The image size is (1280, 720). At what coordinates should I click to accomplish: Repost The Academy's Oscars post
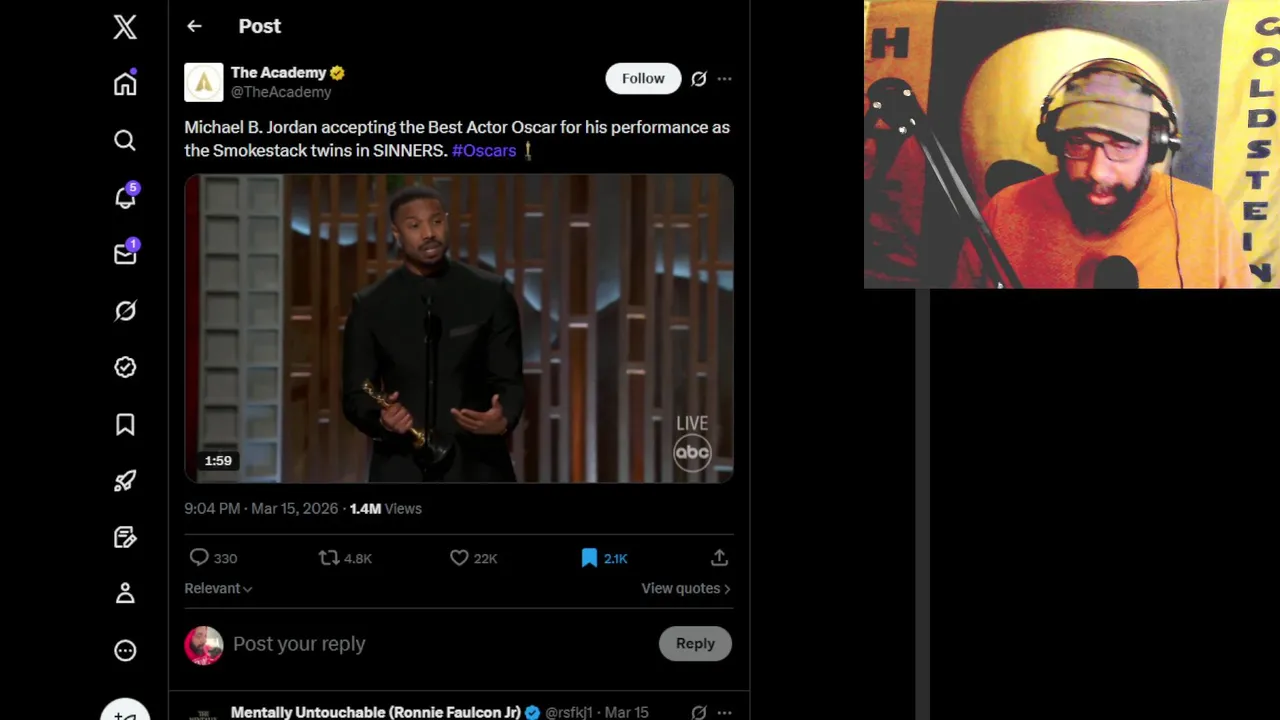[x=329, y=558]
